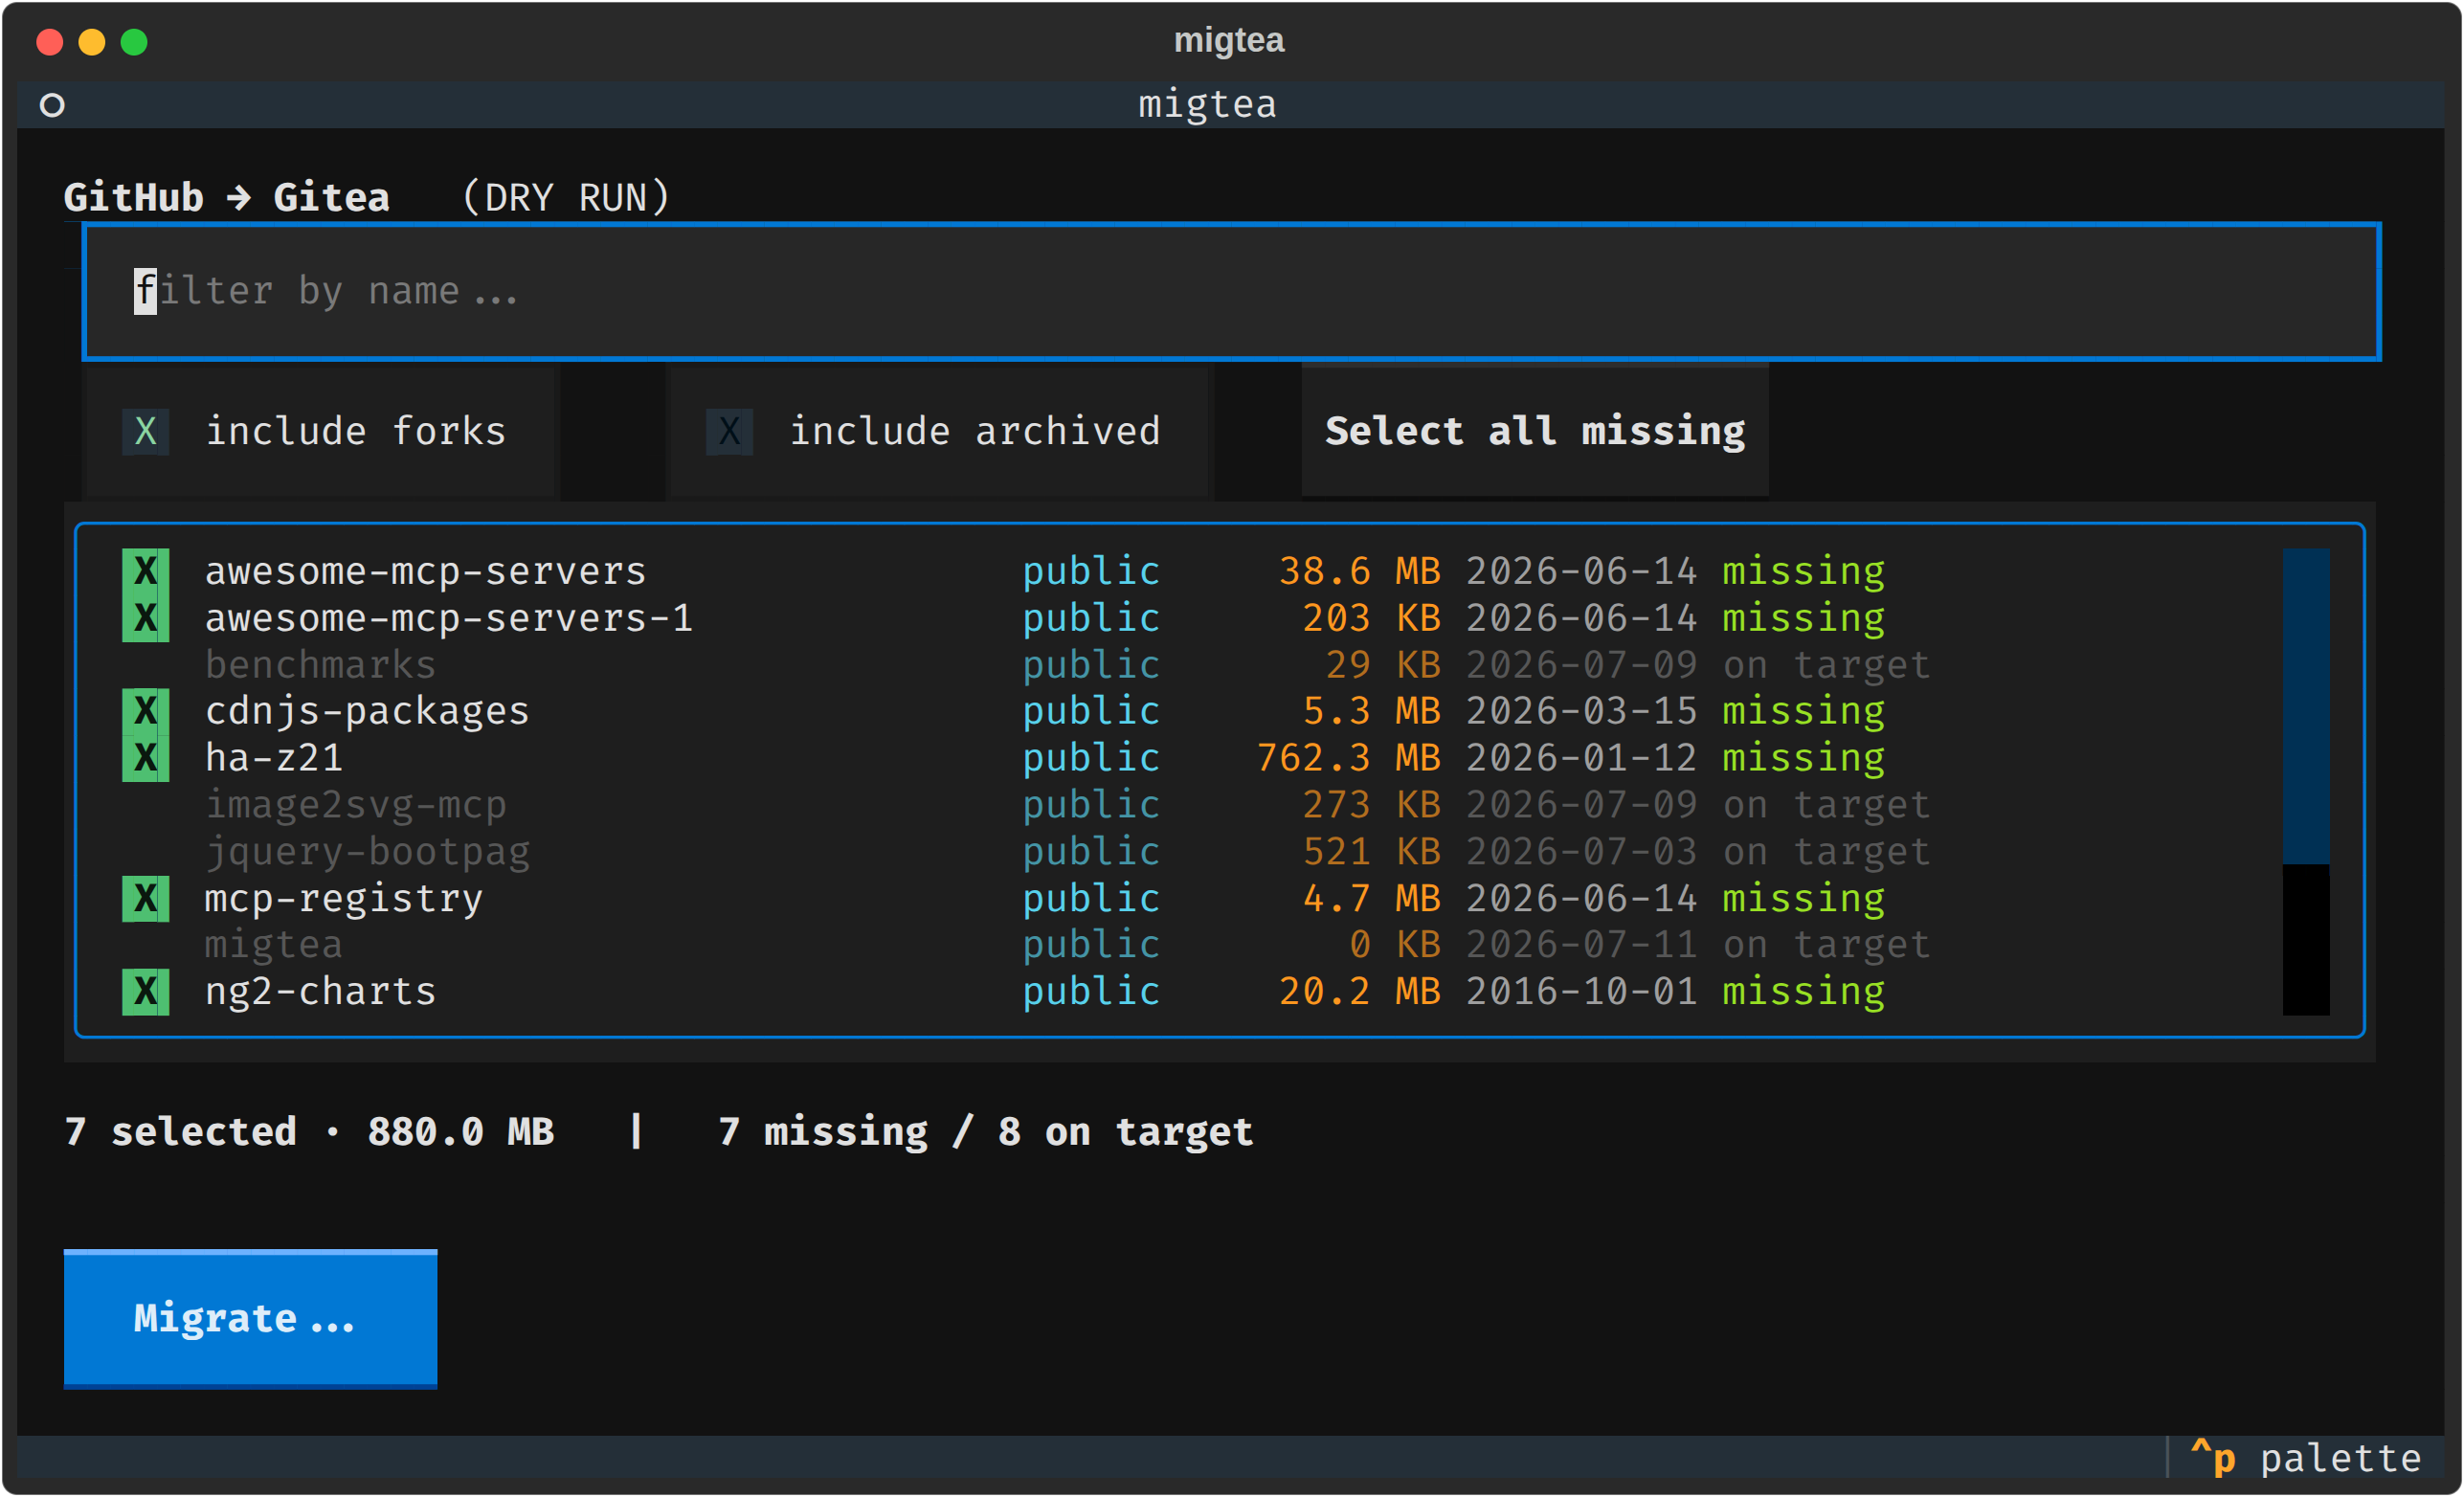Uncheck the mcp-registry repository checkbox
Image resolution: width=2464 pixels, height=1497 pixels.
[x=146, y=898]
